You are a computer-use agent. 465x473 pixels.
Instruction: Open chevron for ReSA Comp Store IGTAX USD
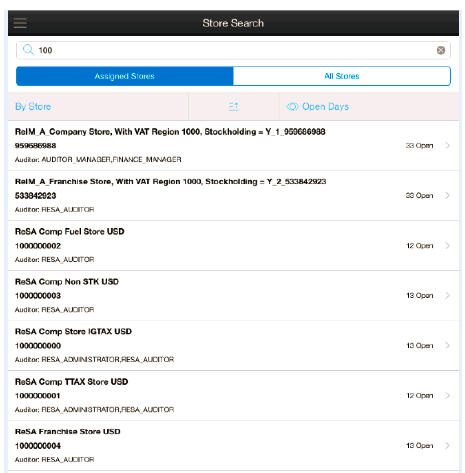click(448, 345)
